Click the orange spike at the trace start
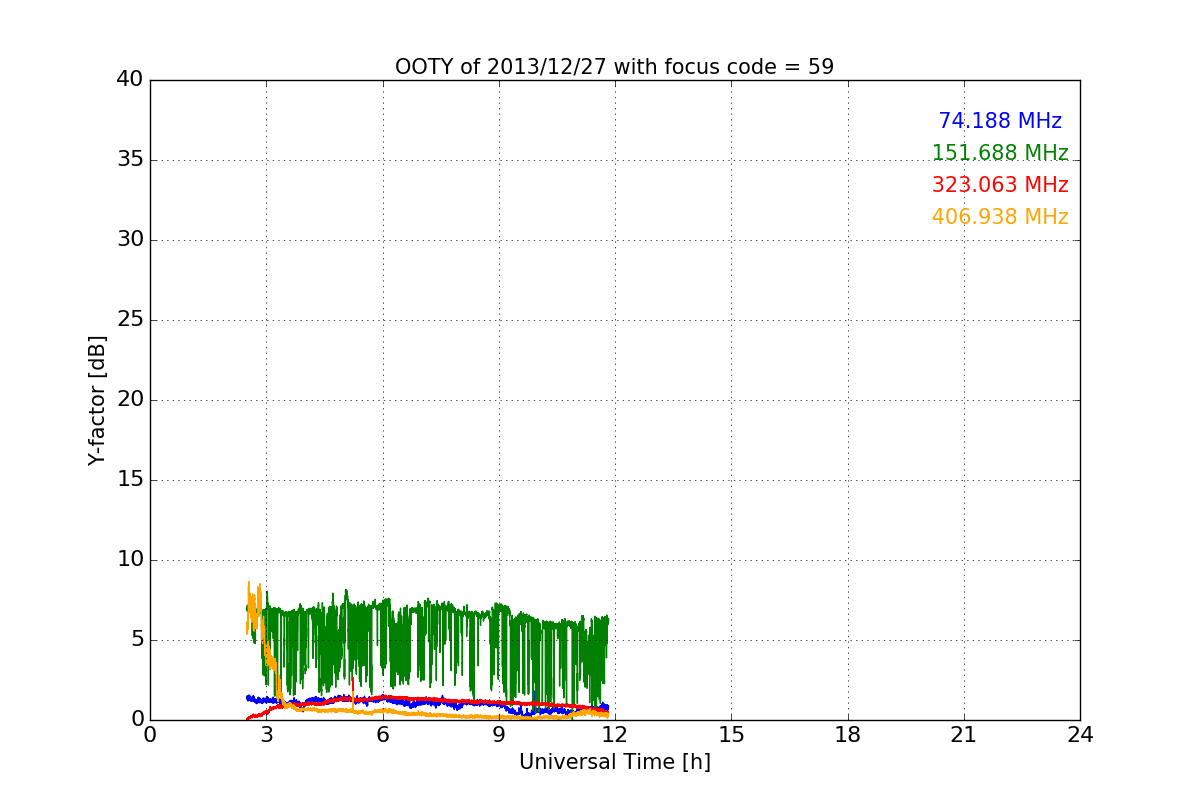The height and width of the screenshot is (800, 1200). (x=254, y=607)
